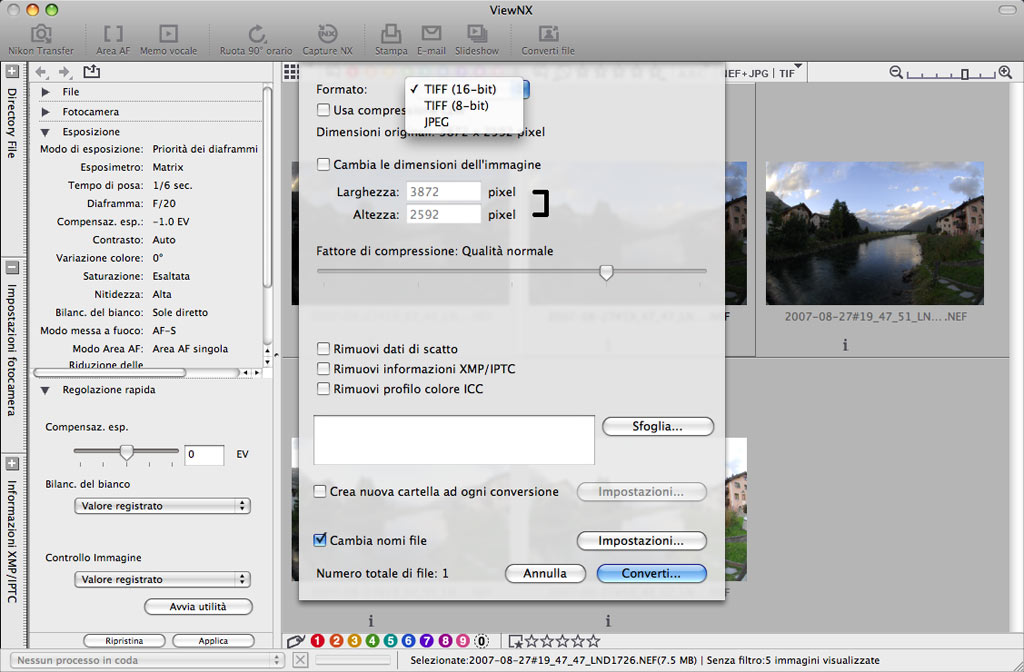
Task: Cancel the queued process with the X icon
Action: 300,660
